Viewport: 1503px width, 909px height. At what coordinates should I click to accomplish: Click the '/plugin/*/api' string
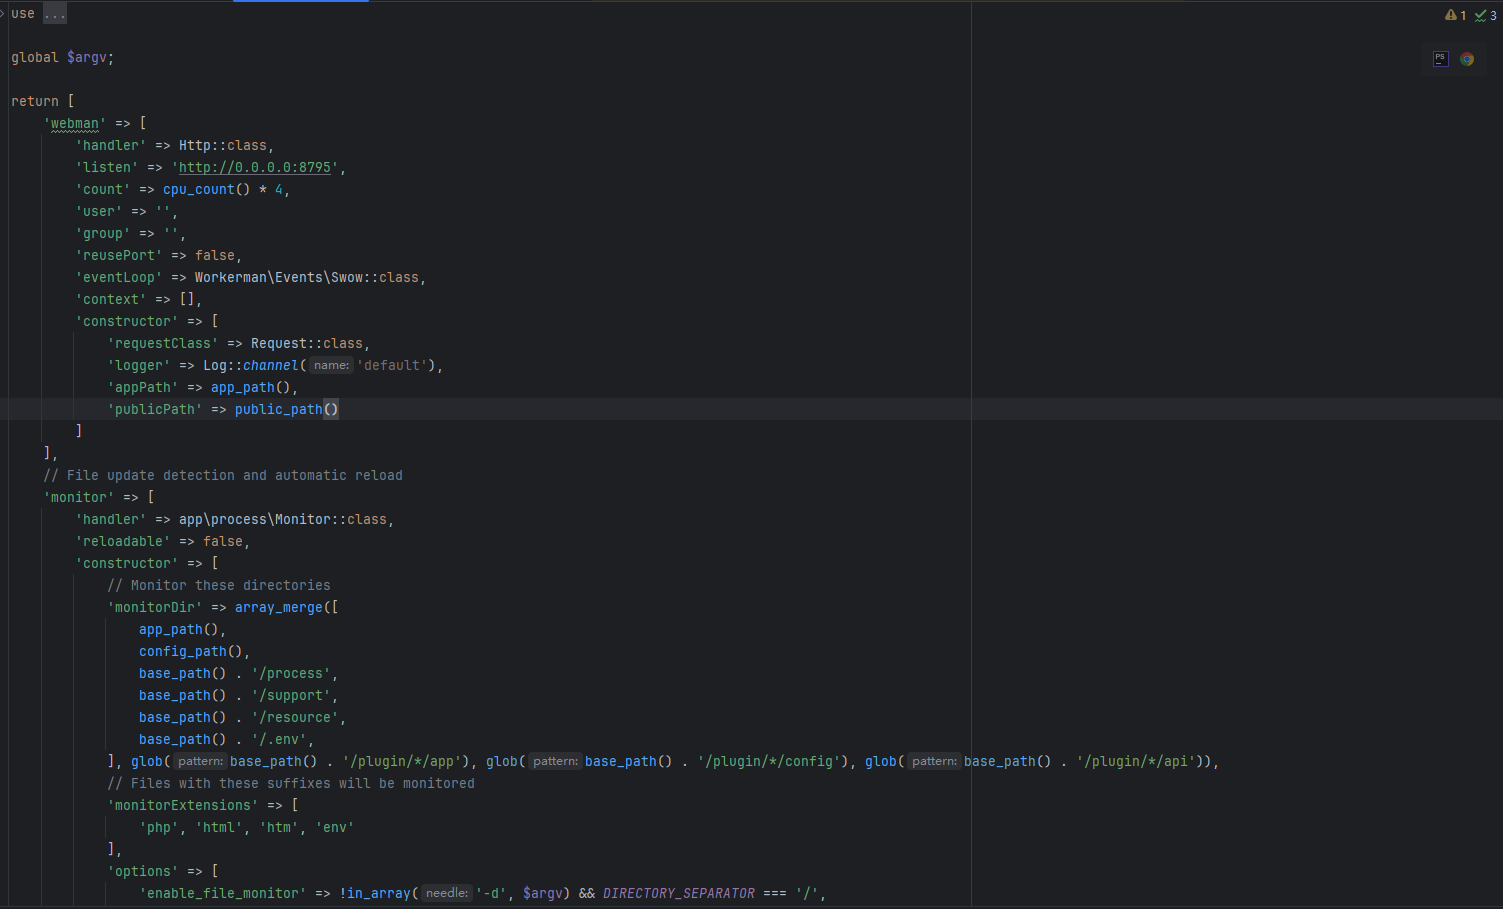pyautogui.click(x=1136, y=761)
